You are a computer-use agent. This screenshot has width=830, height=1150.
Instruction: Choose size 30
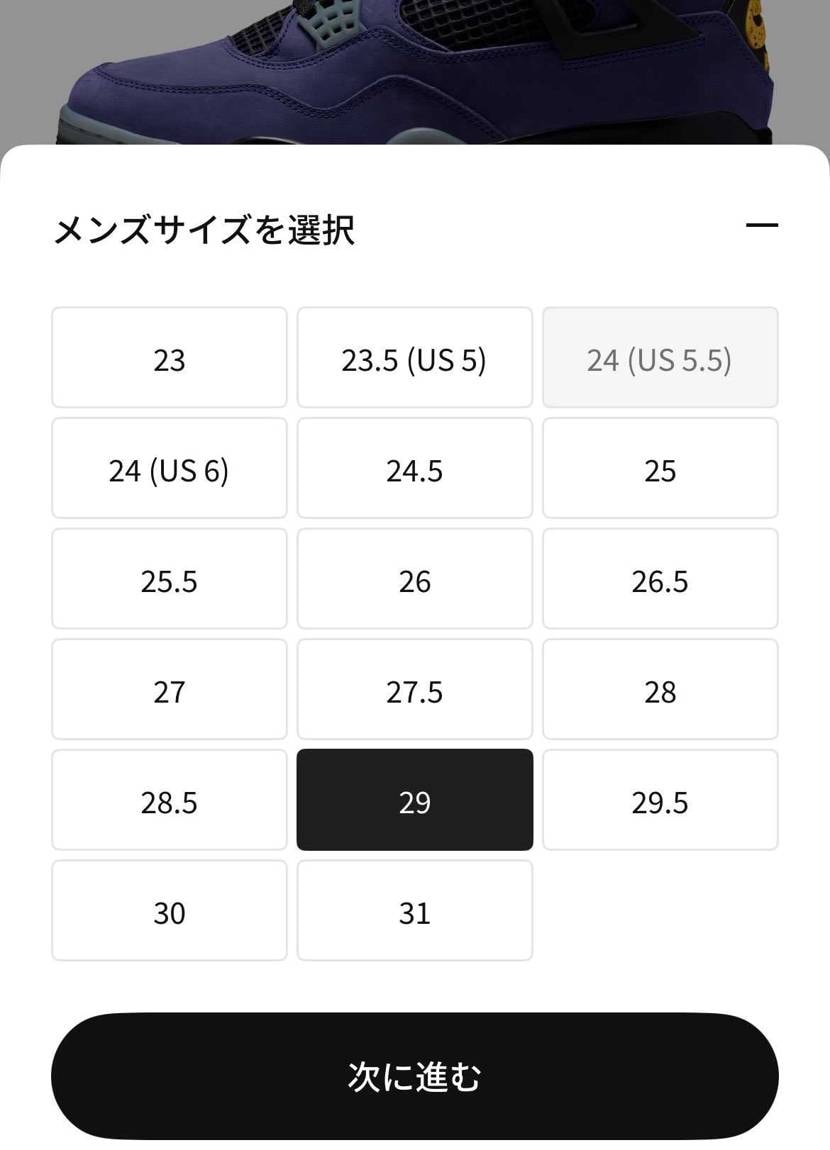point(169,911)
